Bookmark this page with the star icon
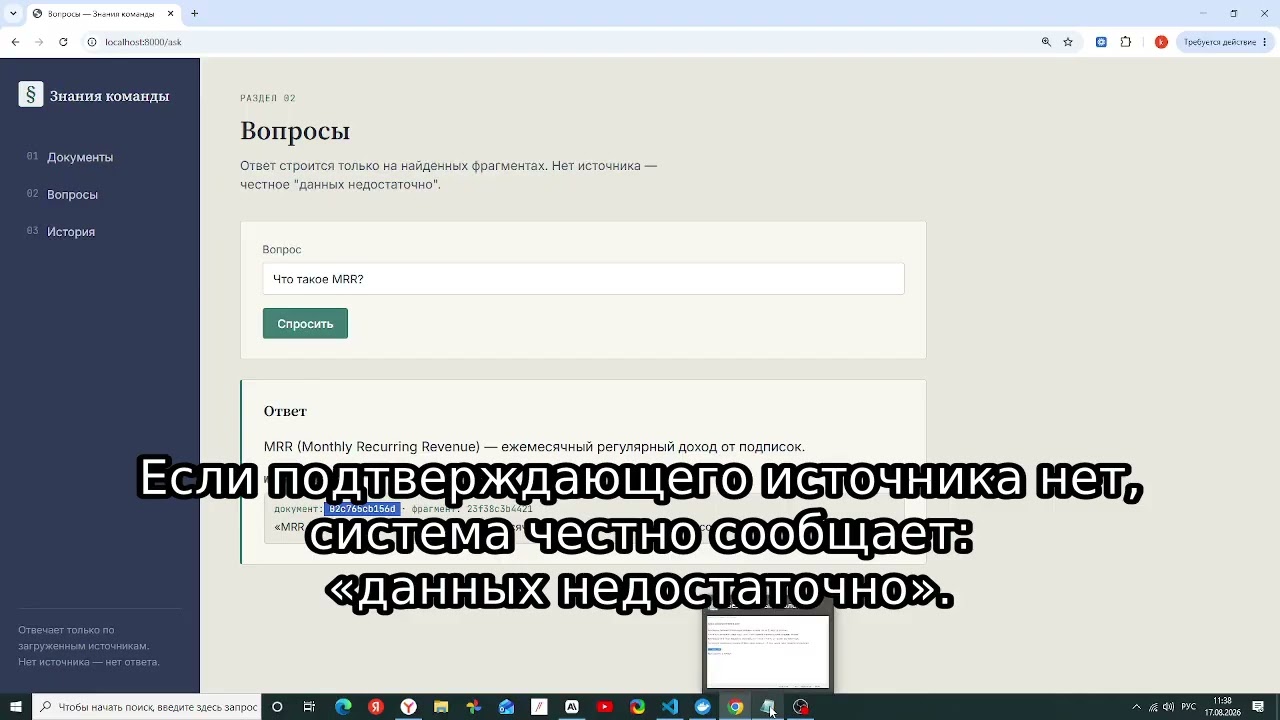This screenshot has height=720, width=1280. [x=1068, y=42]
